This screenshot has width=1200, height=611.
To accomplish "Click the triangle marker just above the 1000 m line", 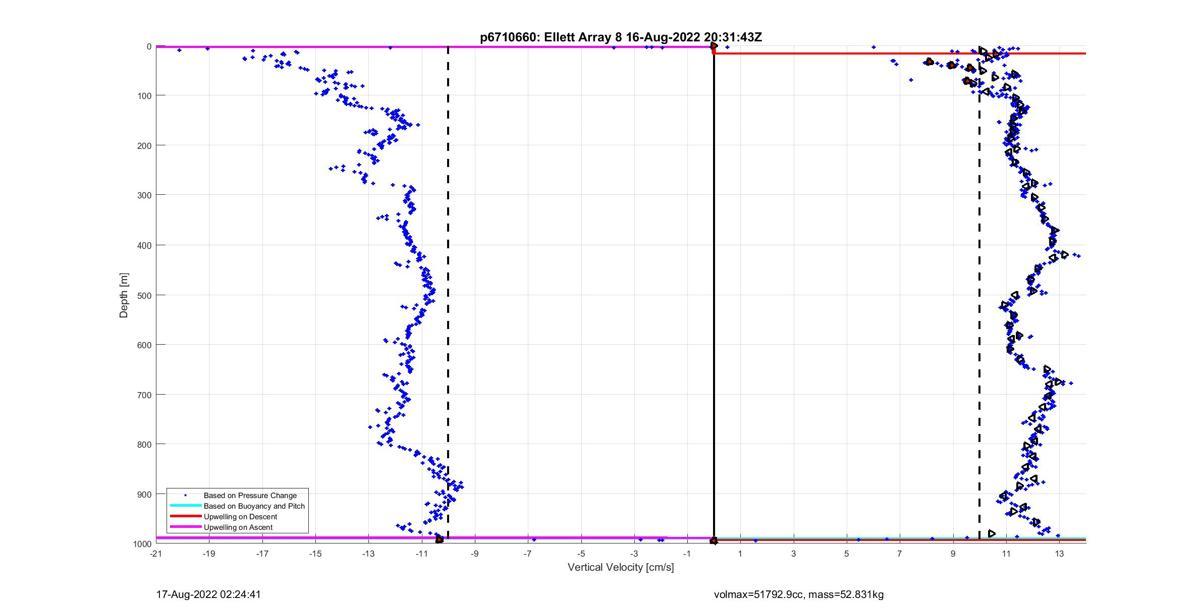I will [991, 534].
